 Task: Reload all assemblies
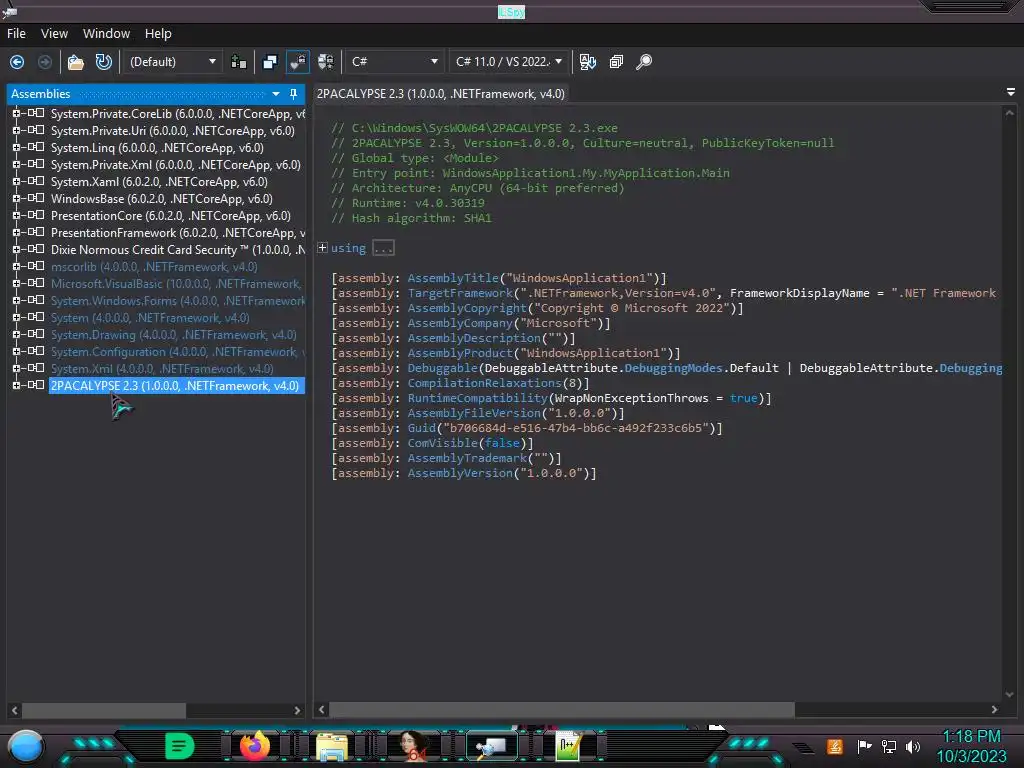point(103,62)
